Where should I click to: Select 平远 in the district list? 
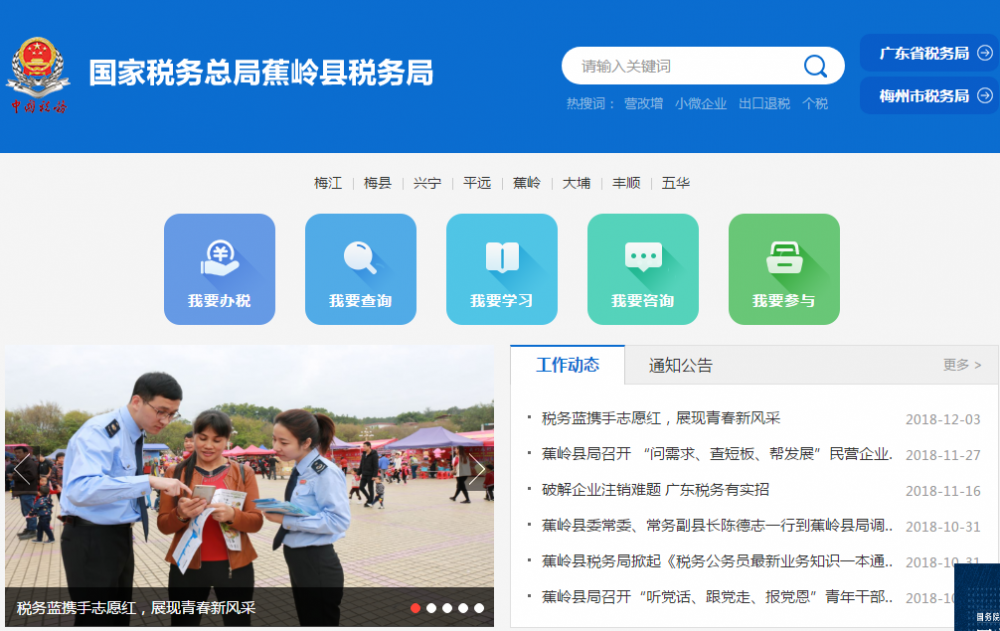click(x=477, y=183)
